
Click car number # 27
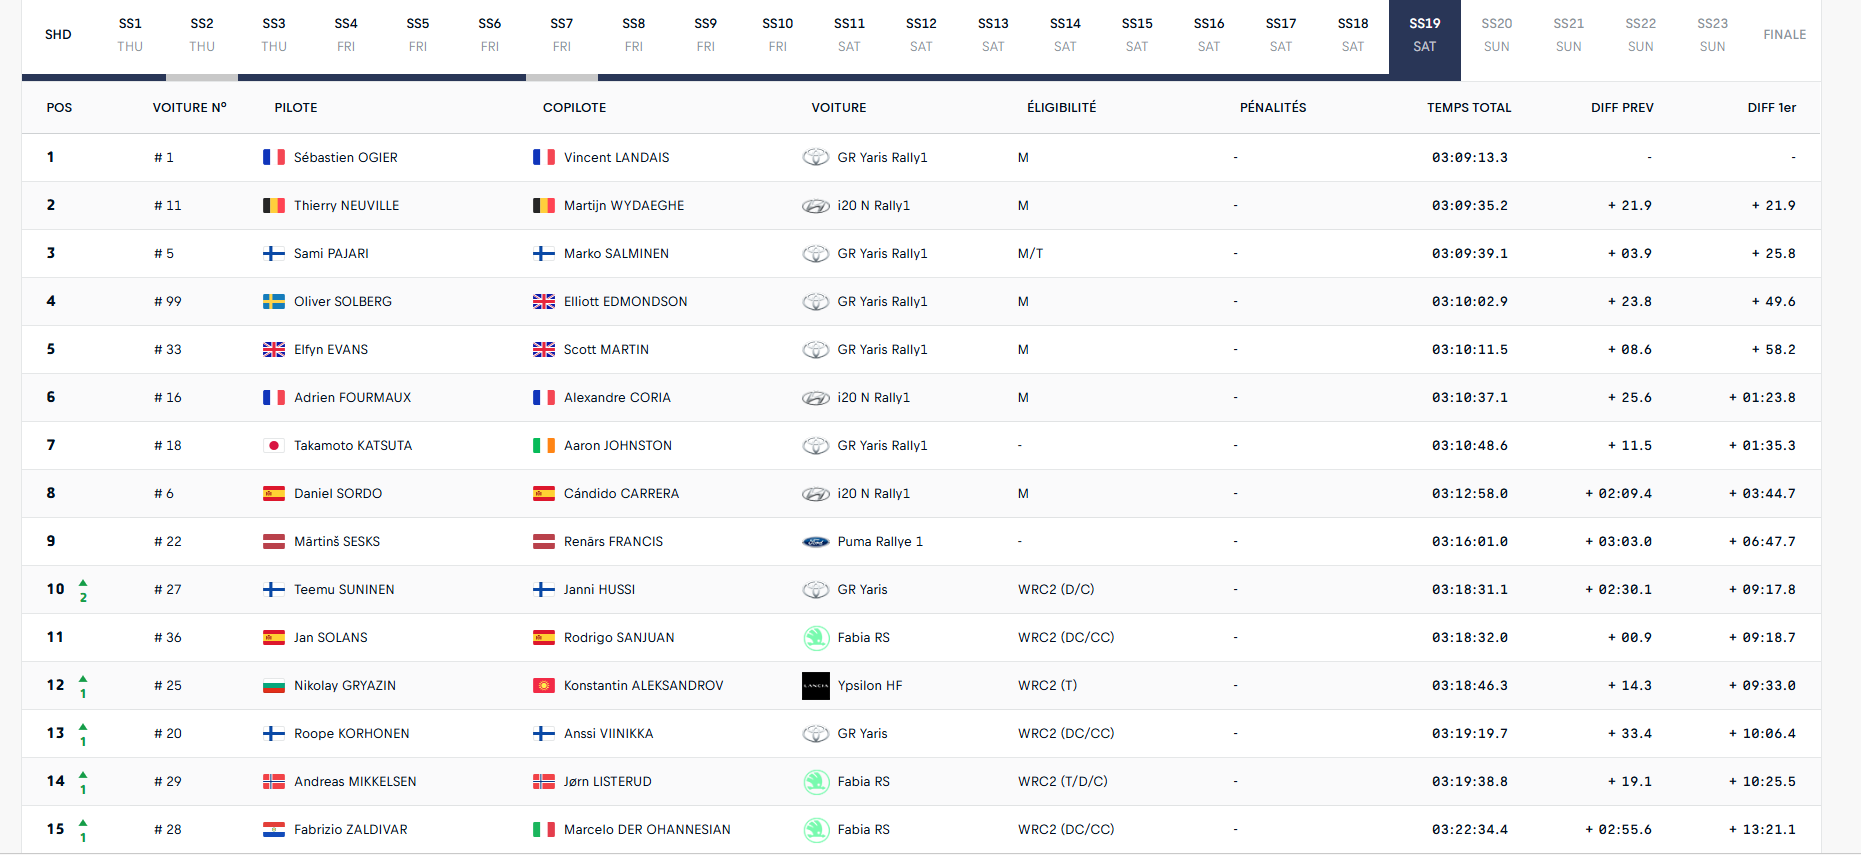[x=168, y=589]
